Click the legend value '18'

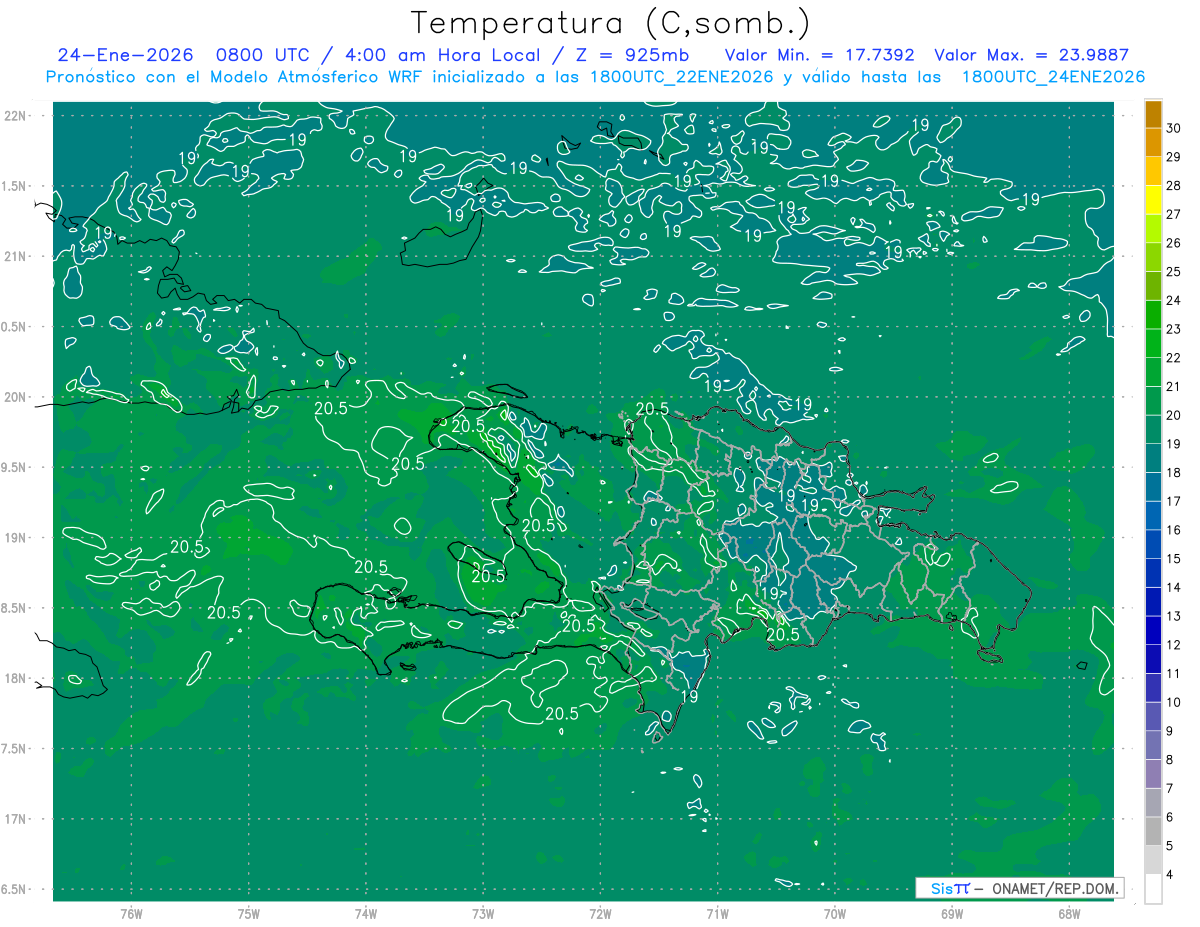[1174, 473]
